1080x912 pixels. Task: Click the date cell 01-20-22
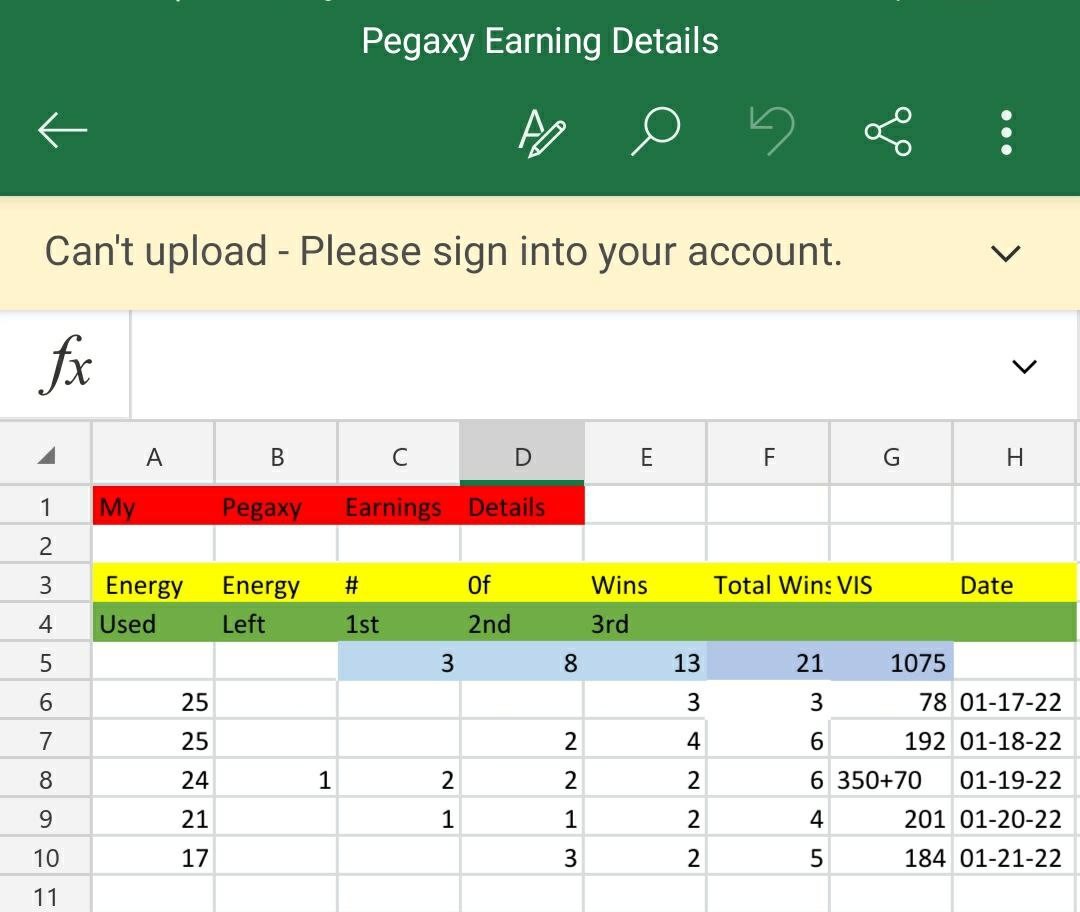tap(1014, 818)
